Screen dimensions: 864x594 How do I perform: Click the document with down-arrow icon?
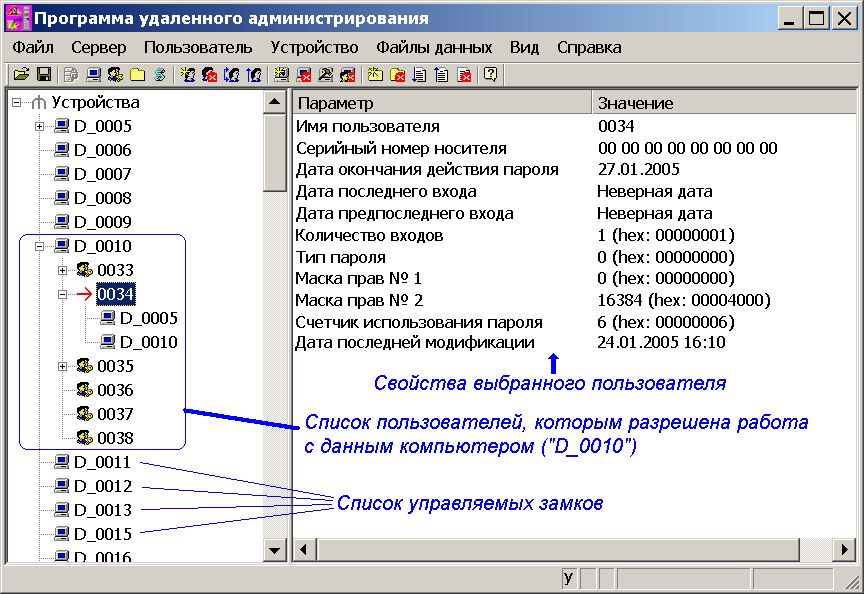coord(419,74)
